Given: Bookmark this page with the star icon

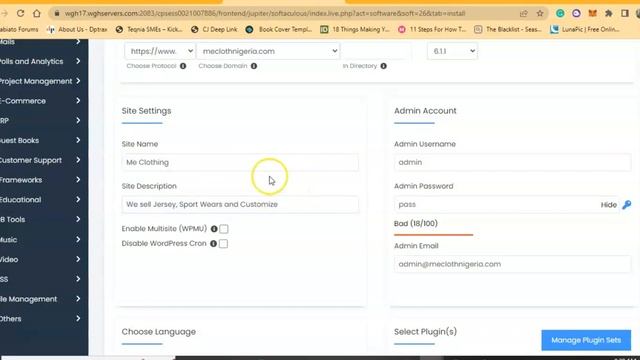Looking at the screenshot, I should click(540, 13).
